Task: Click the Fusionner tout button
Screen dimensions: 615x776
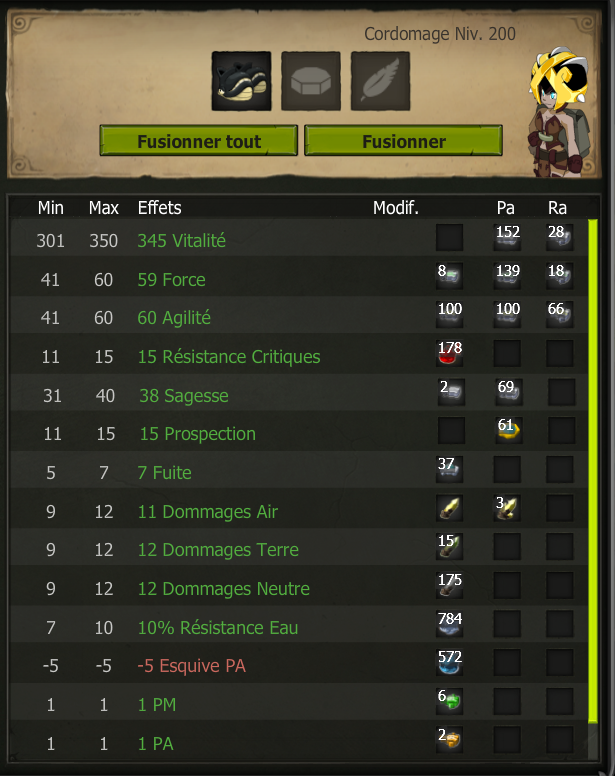Action: point(198,141)
